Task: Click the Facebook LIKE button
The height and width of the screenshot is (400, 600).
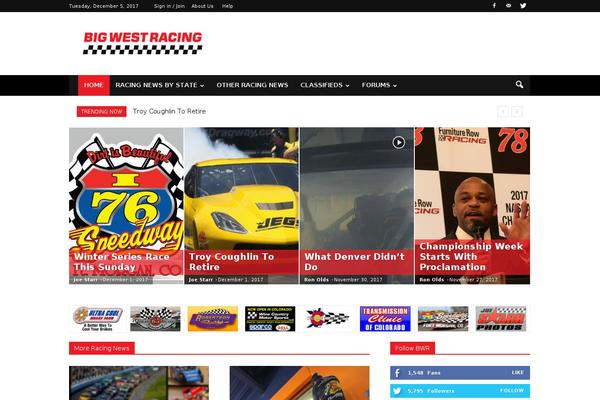Action: click(x=517, y=372)
